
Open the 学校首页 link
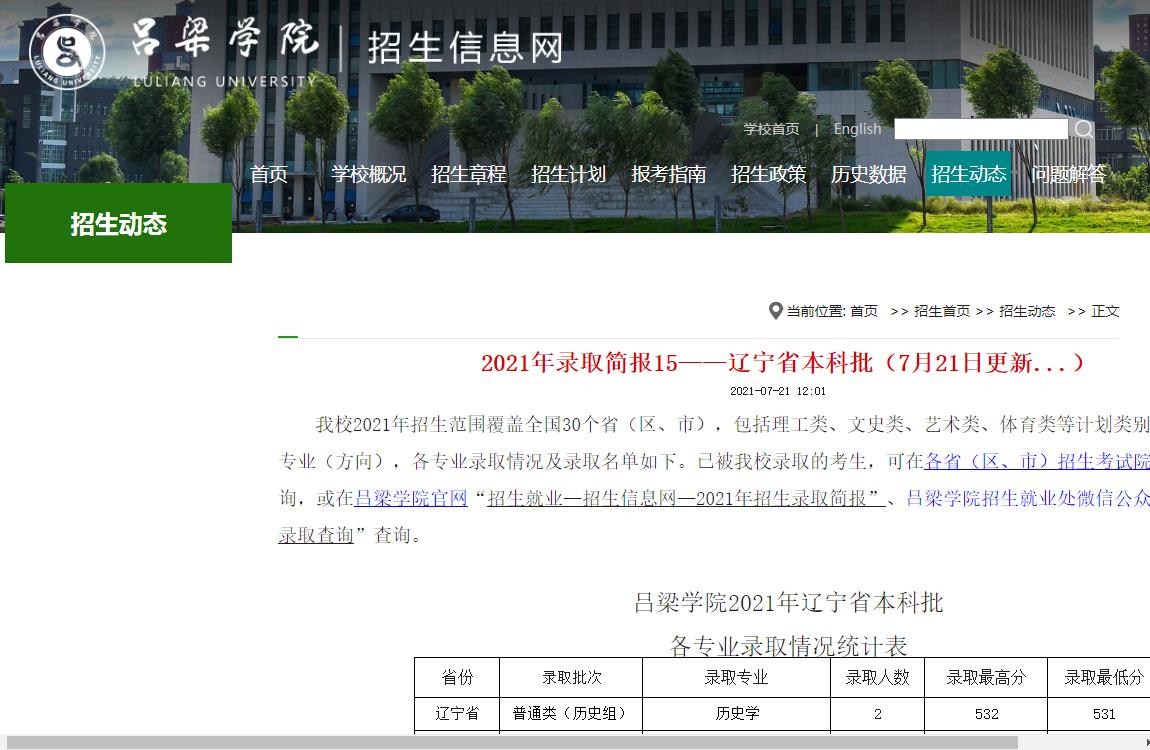click(x=772, y=129)
